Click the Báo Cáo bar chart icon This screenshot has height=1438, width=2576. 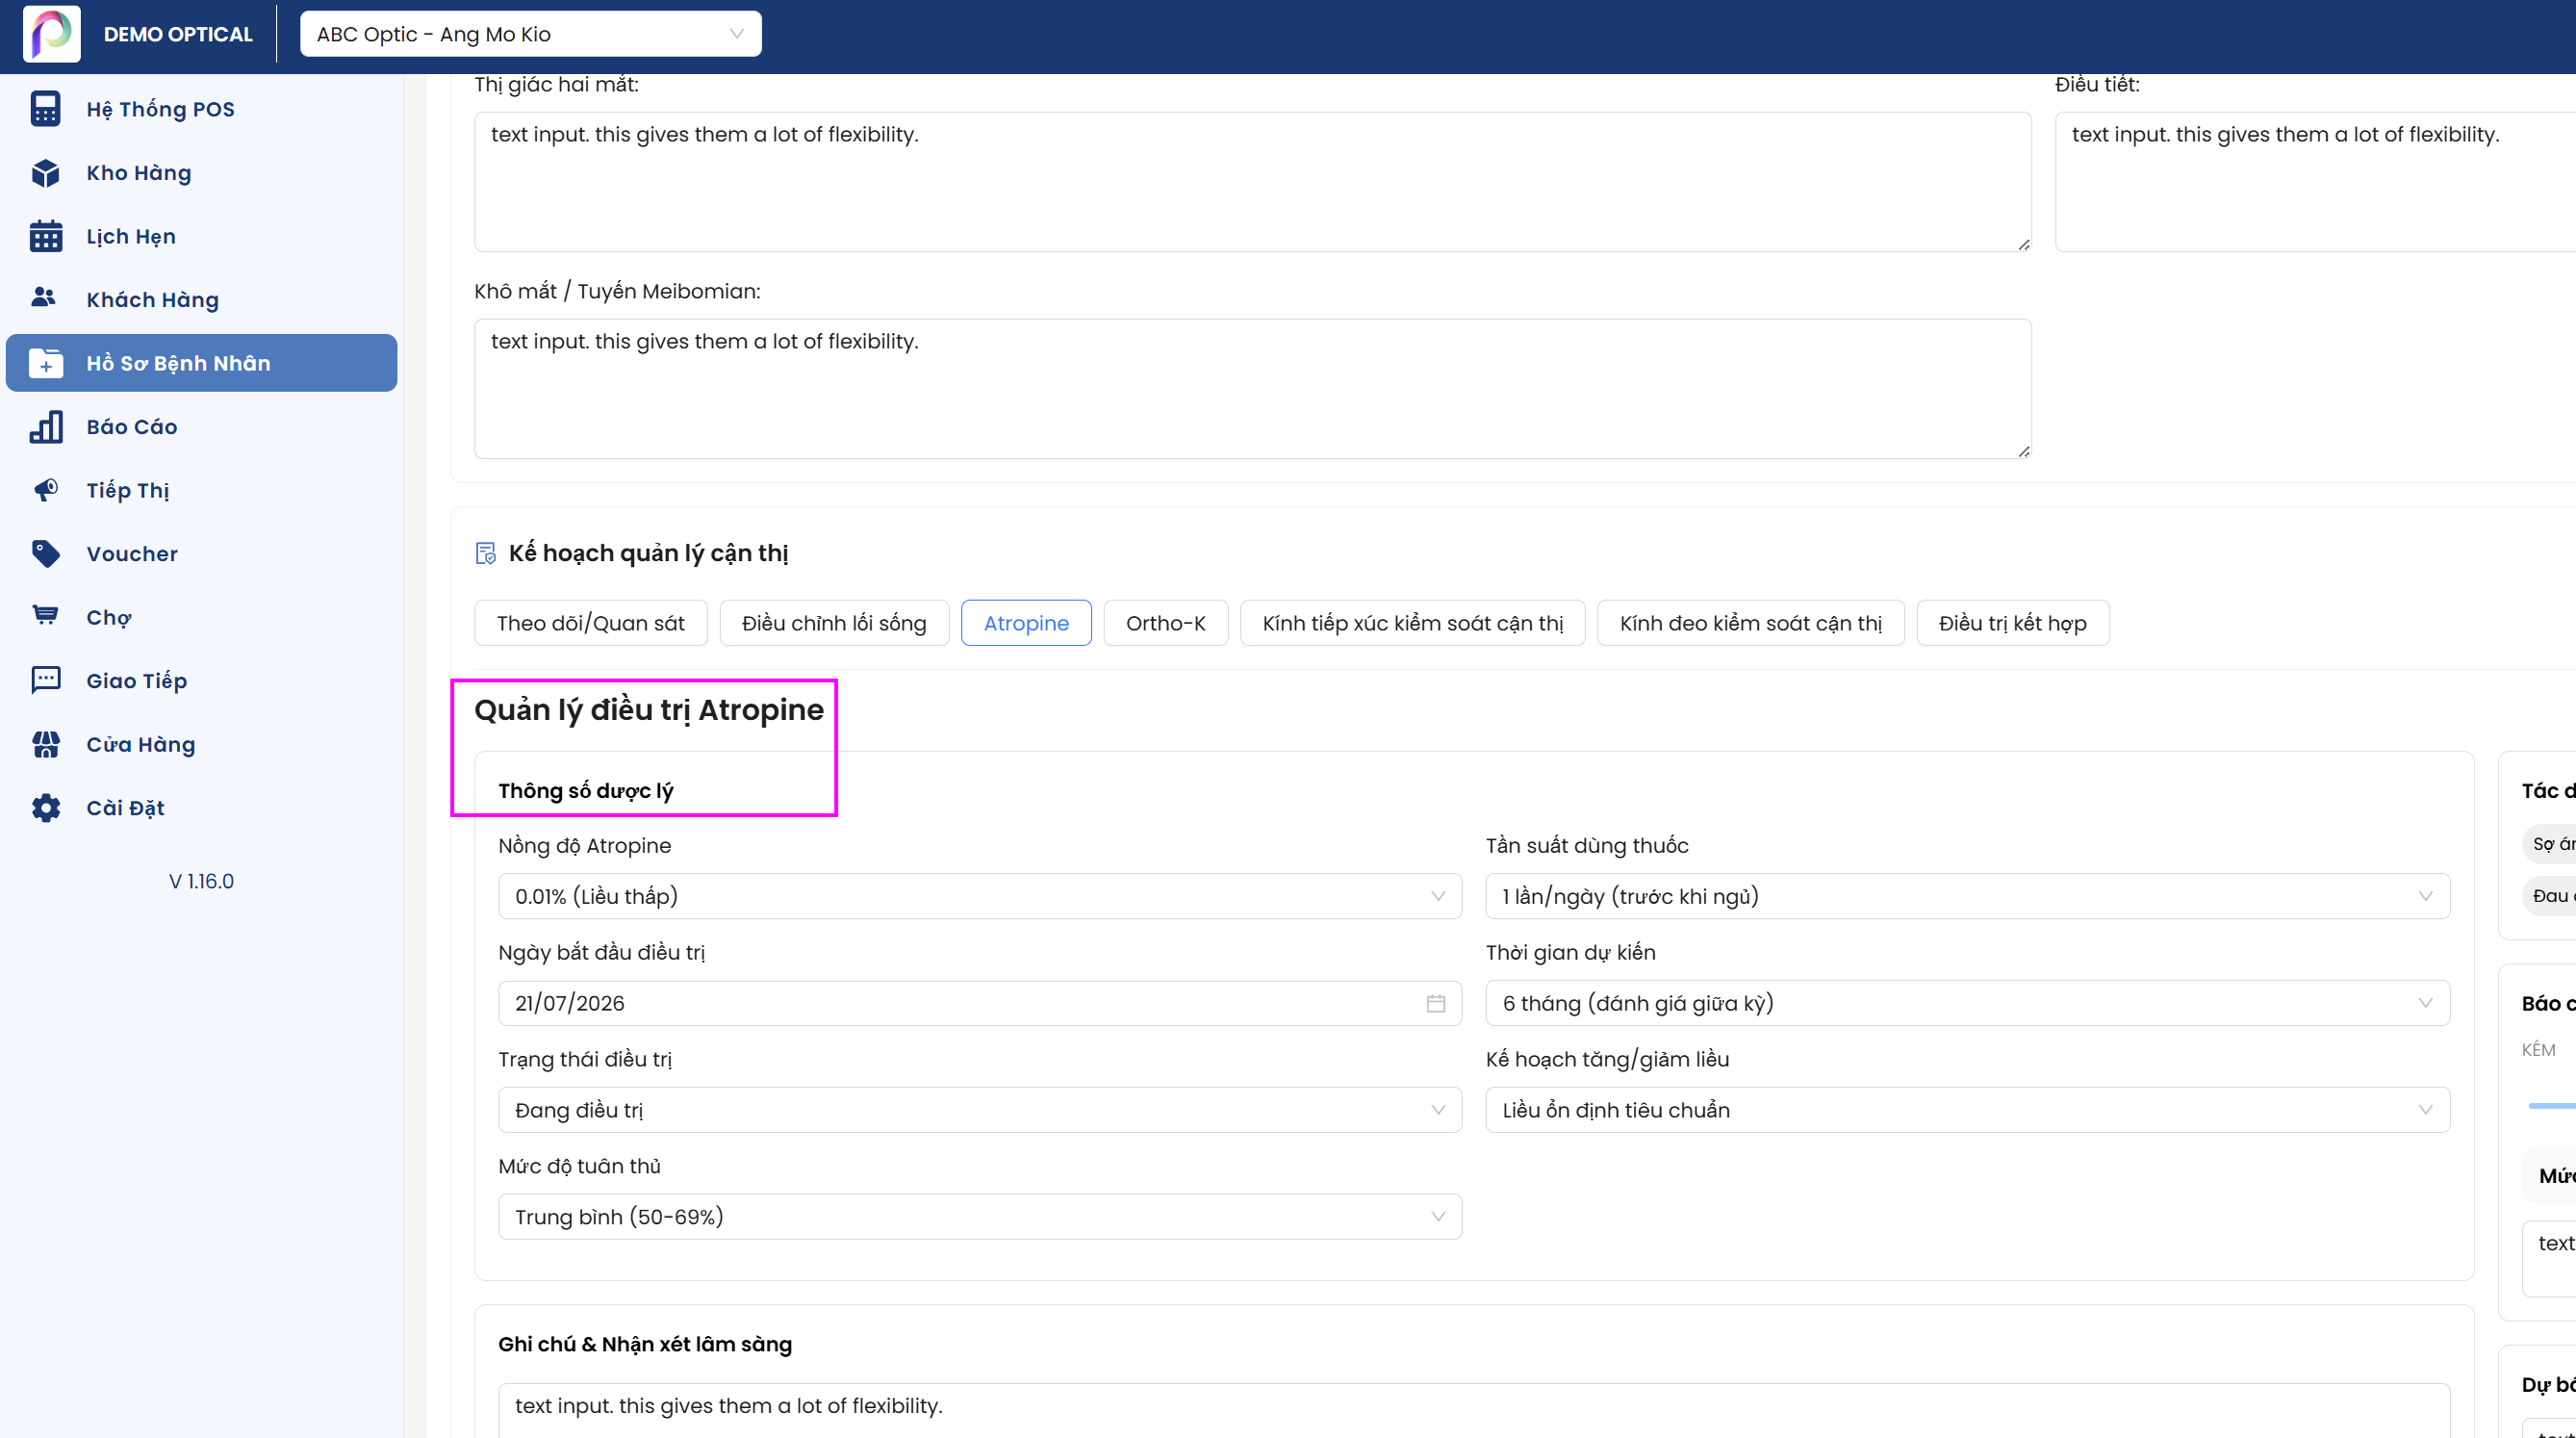[x=45, y=427]
